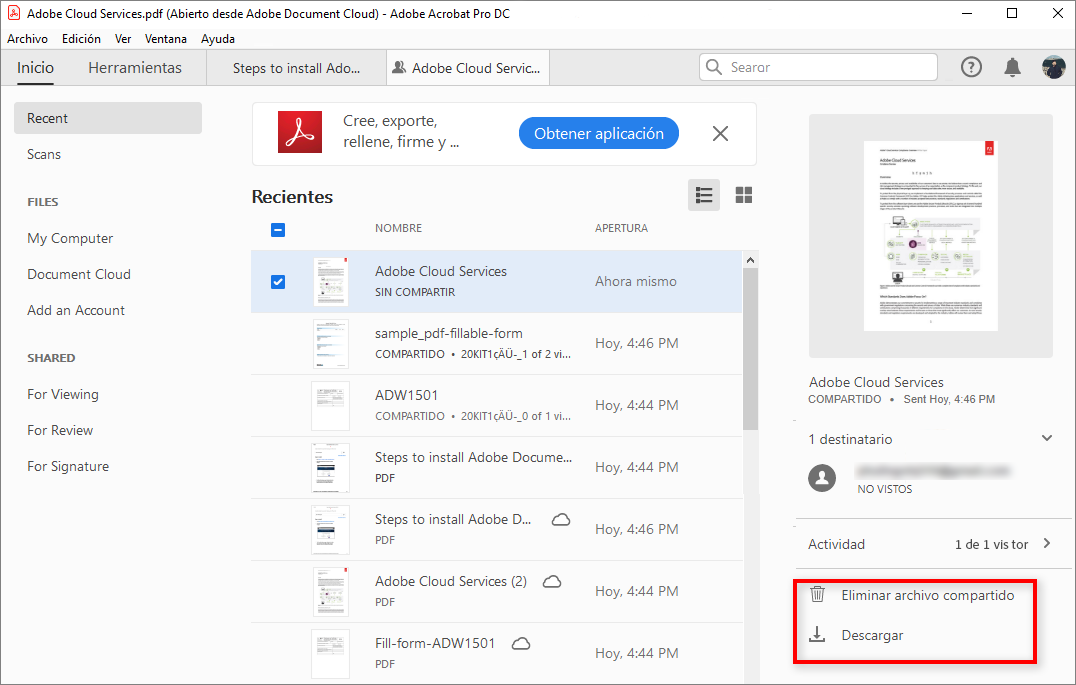Select the ADW1501 file row

point(497,405)
